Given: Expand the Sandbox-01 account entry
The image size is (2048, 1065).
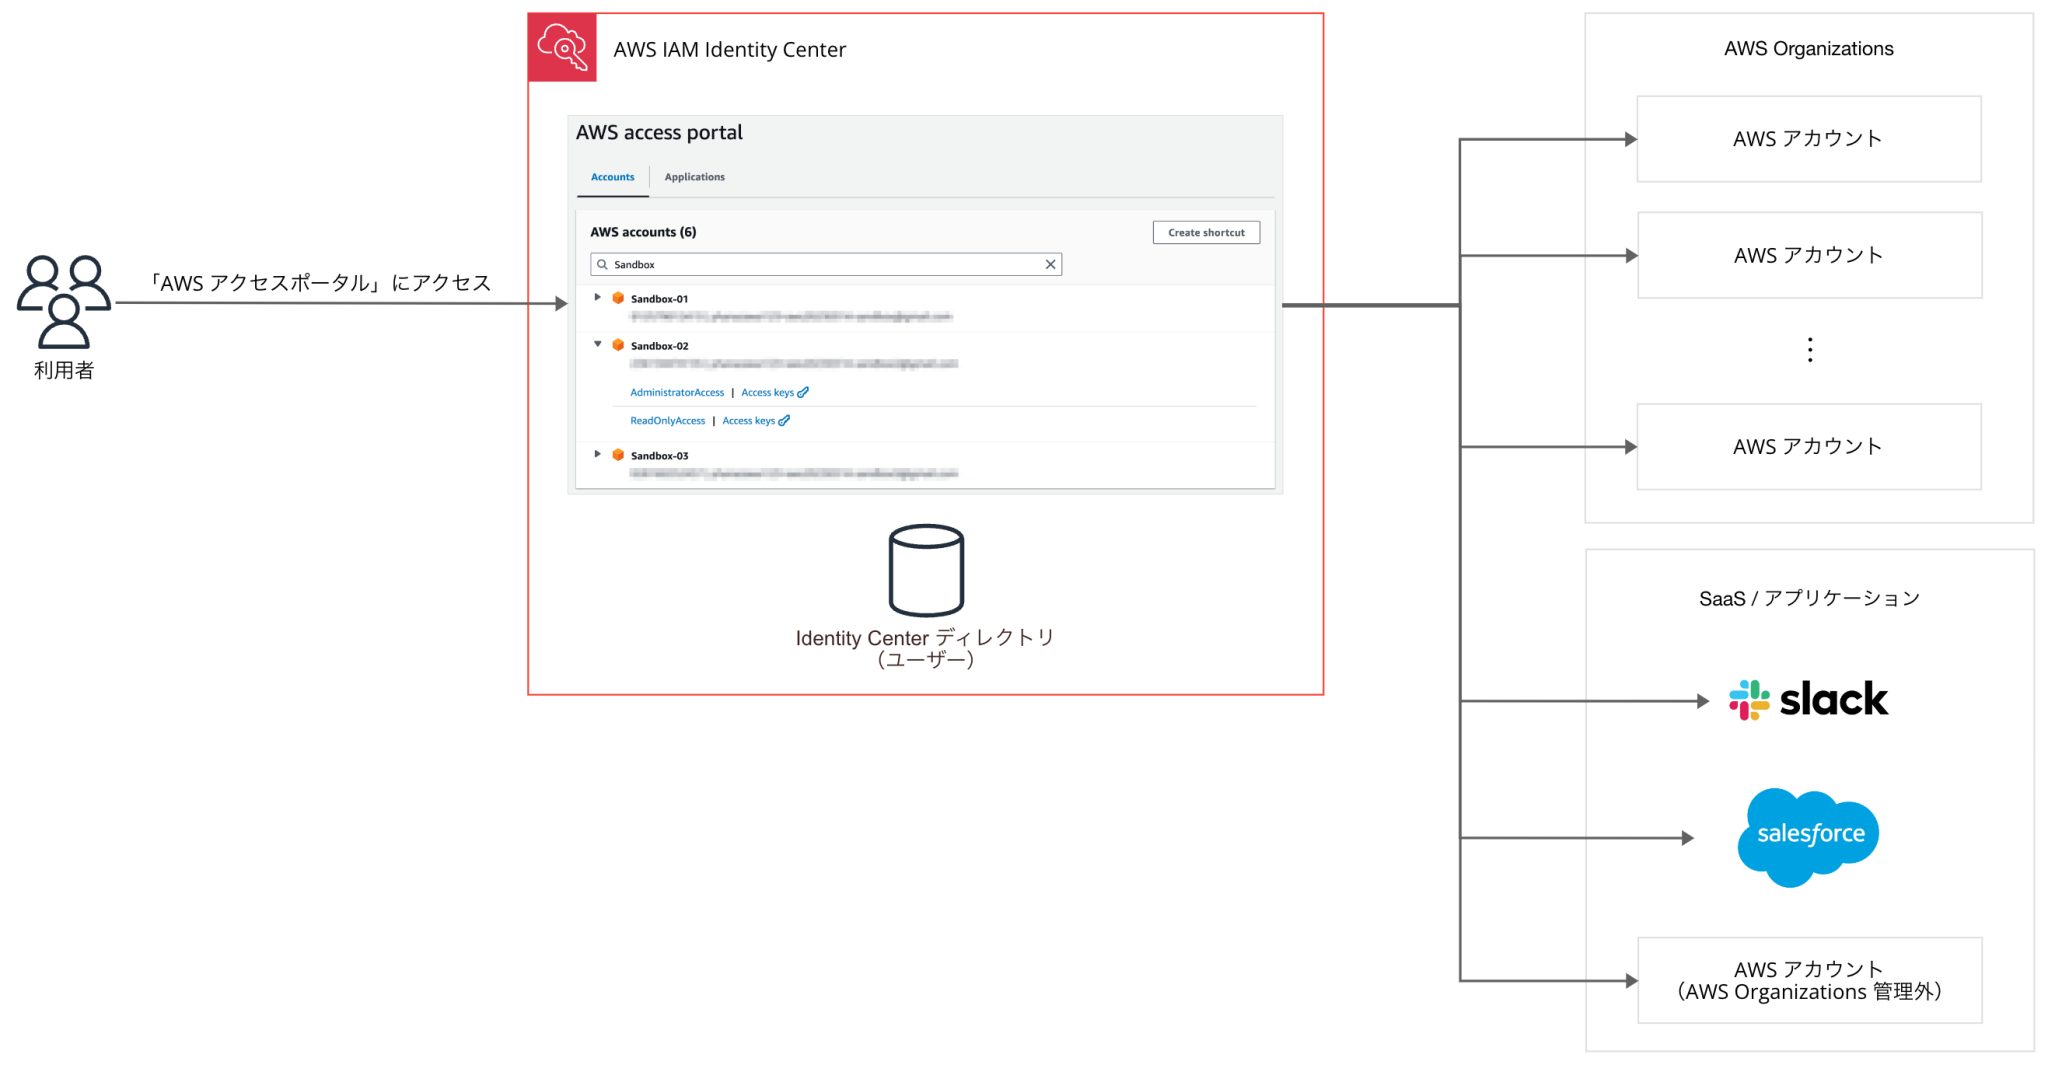Looking at the screenshot, I should (597, 297).
